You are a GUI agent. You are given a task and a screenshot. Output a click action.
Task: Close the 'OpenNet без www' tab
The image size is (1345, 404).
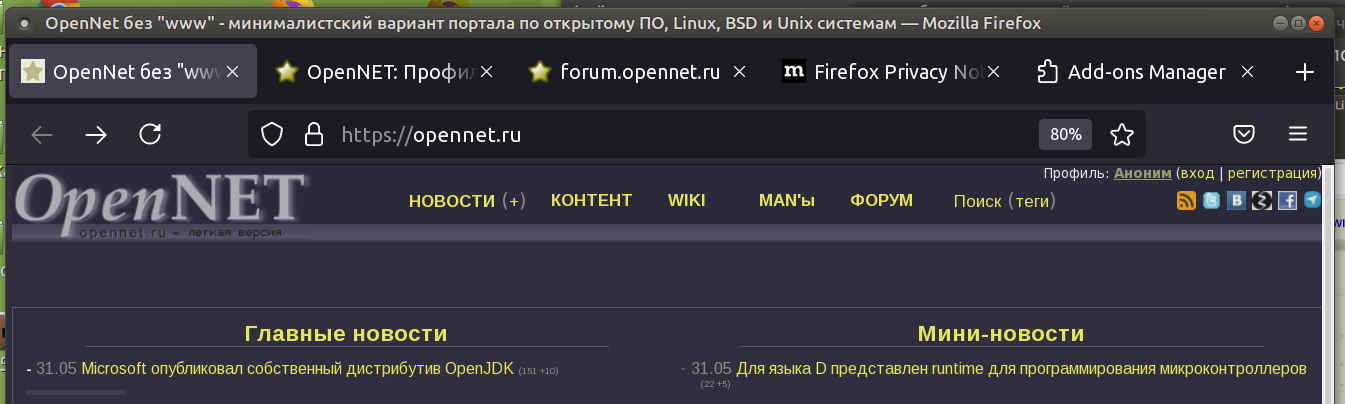(232, 72)
